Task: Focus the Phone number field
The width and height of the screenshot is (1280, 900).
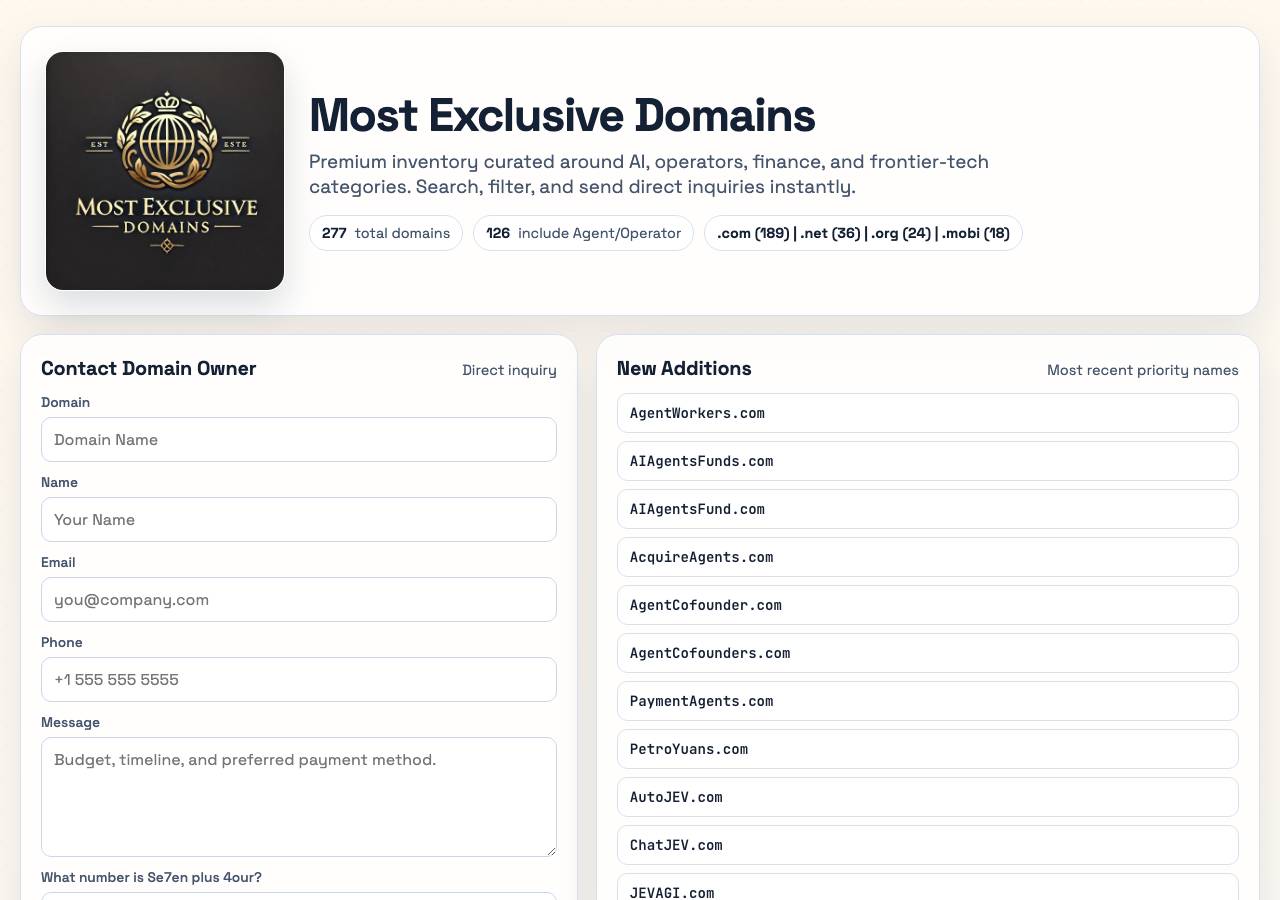Action: click(299, 680)
